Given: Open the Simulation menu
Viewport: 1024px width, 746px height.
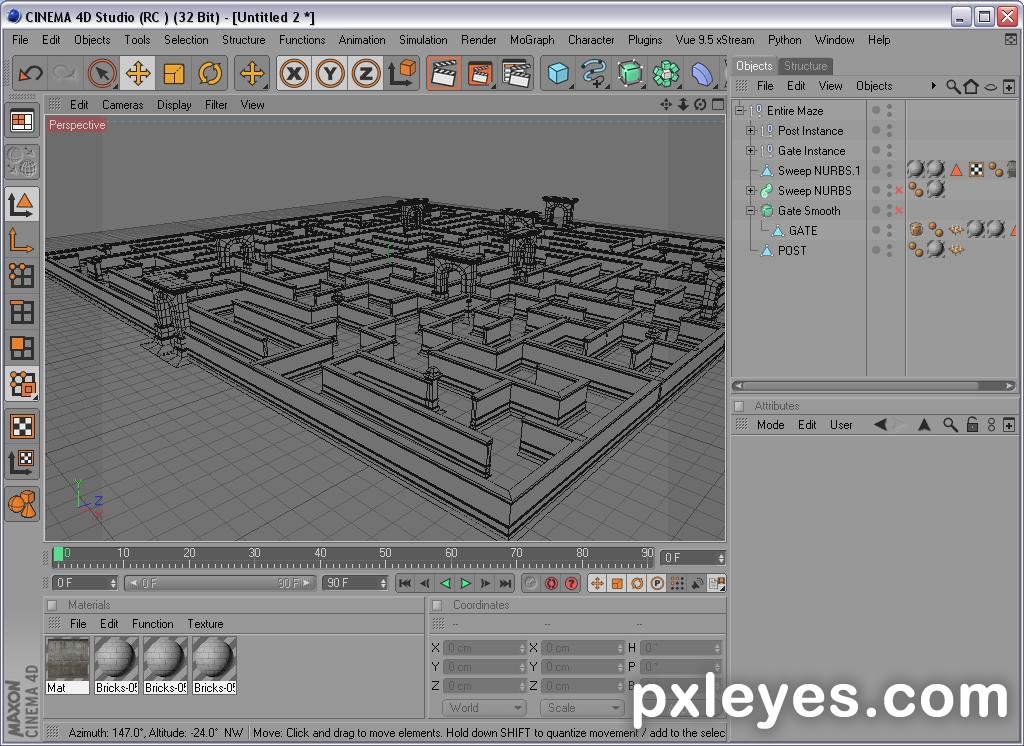Looking at the screenshot, I should tap(423, 40).
